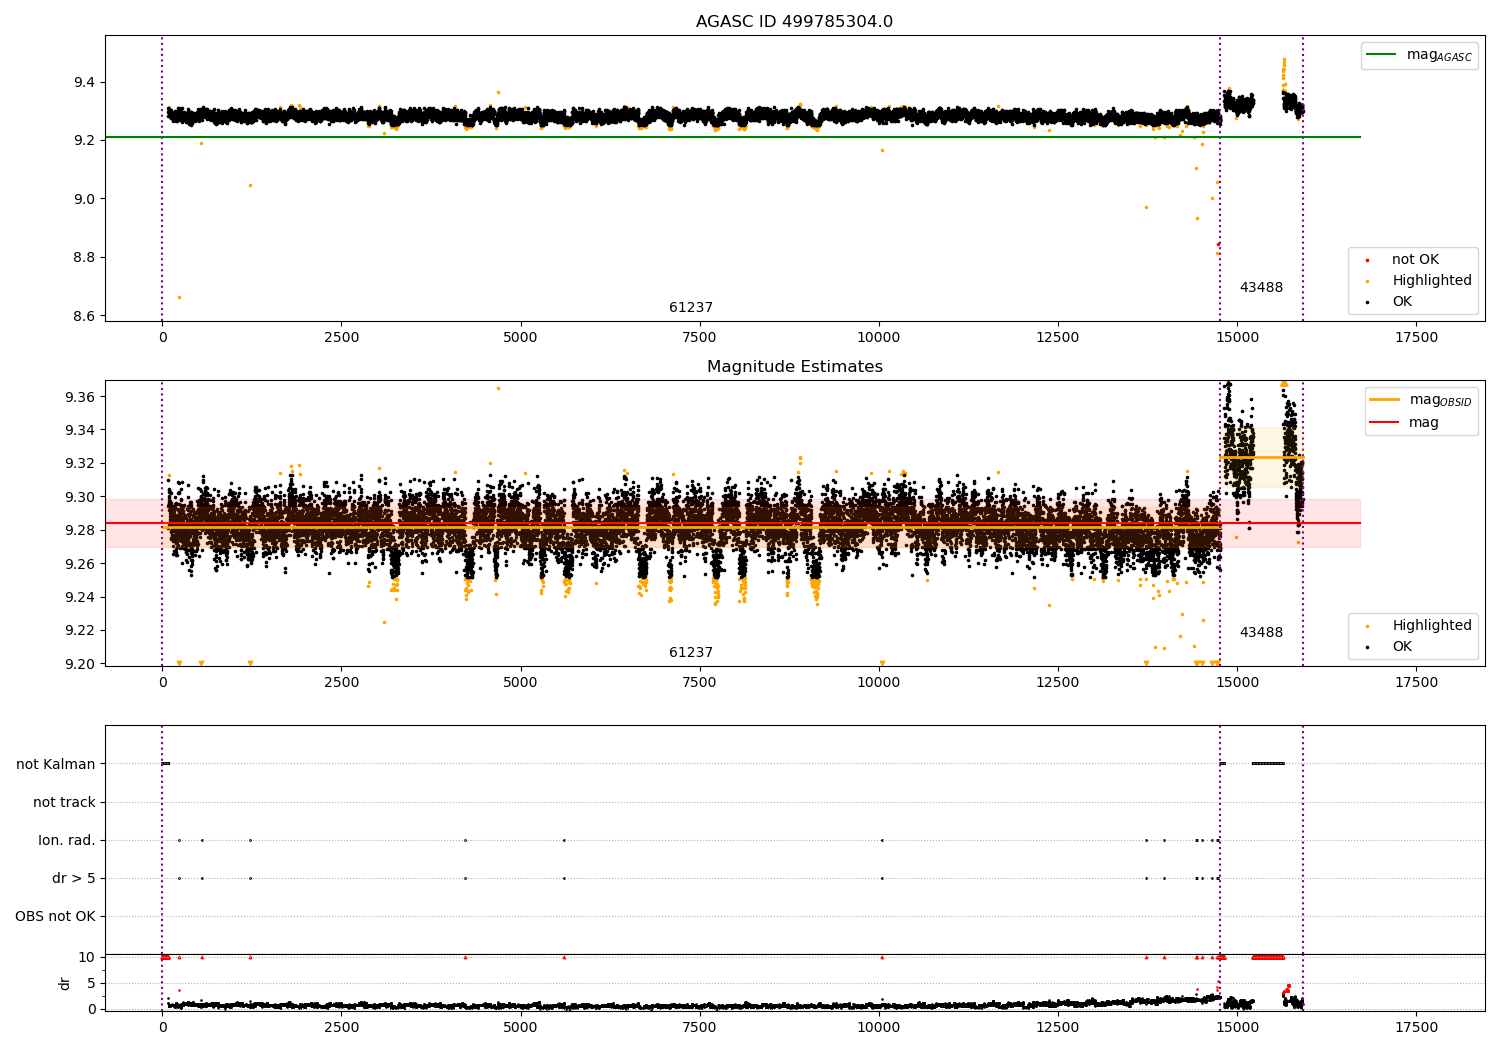Click the title 'AGASC ID 499785304.0'
The image size is (1500, 1050).
click(794, 22)
